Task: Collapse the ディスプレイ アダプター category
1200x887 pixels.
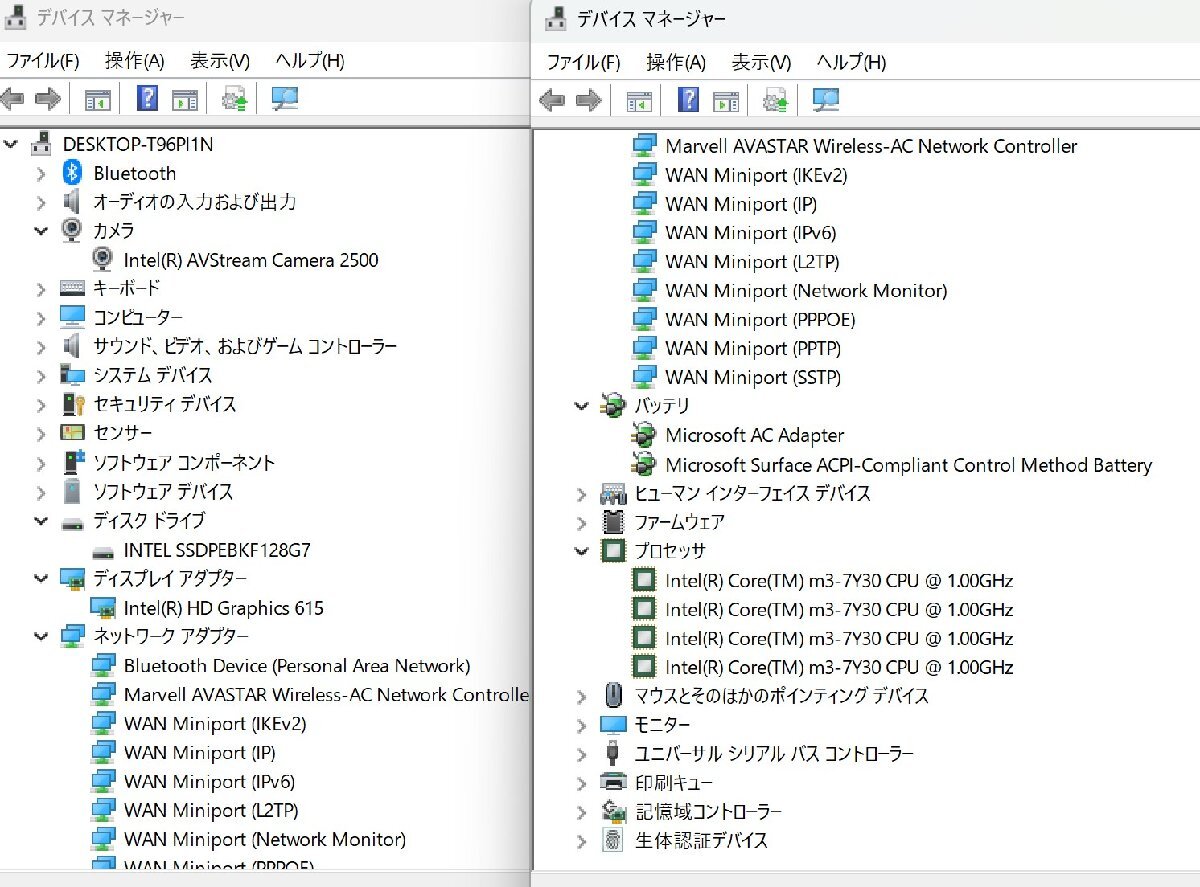Action: [41, 578]
